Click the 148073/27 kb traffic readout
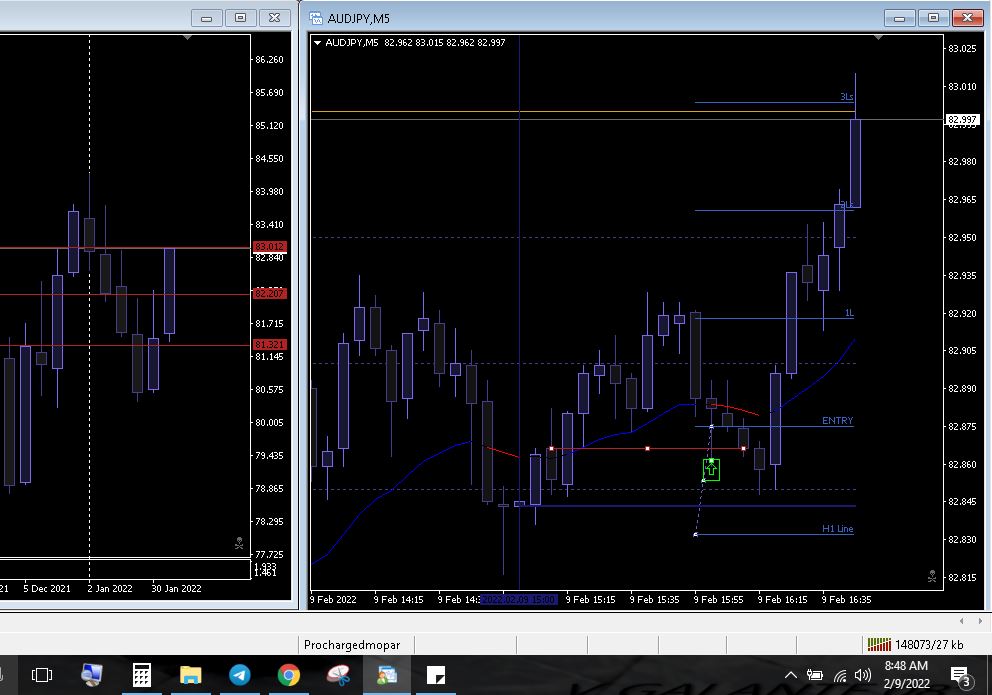 point(929,645)
